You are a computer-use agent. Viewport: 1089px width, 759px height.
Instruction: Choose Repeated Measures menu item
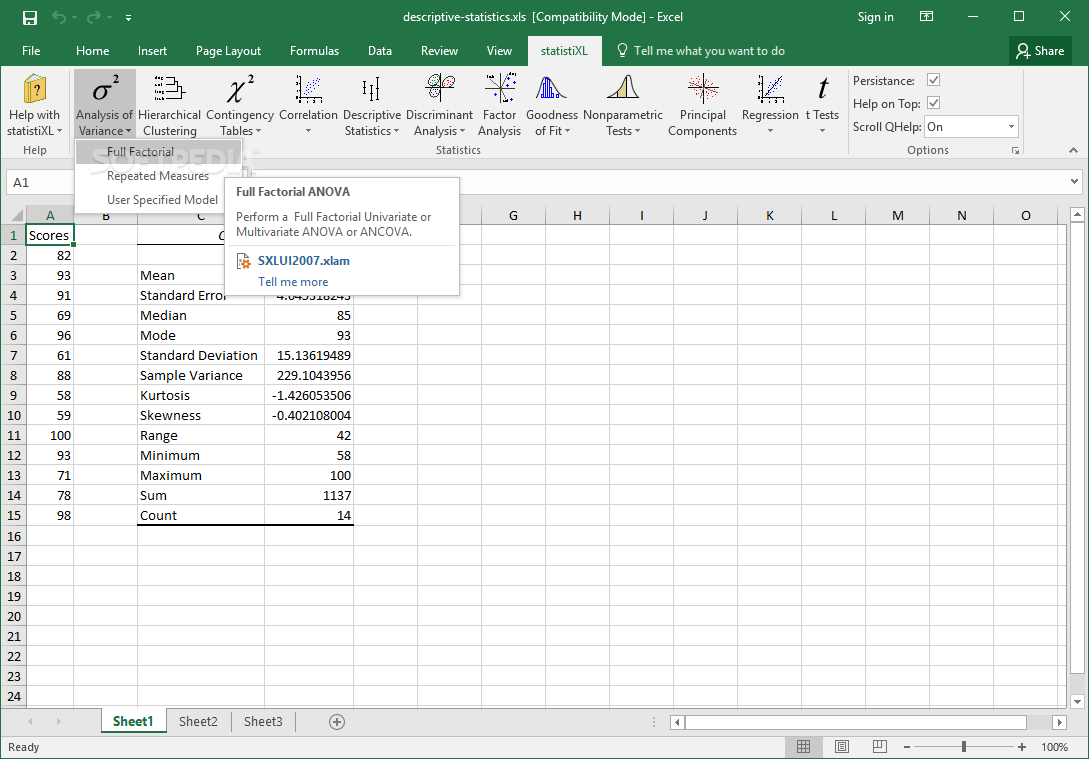tap(158, 176)
